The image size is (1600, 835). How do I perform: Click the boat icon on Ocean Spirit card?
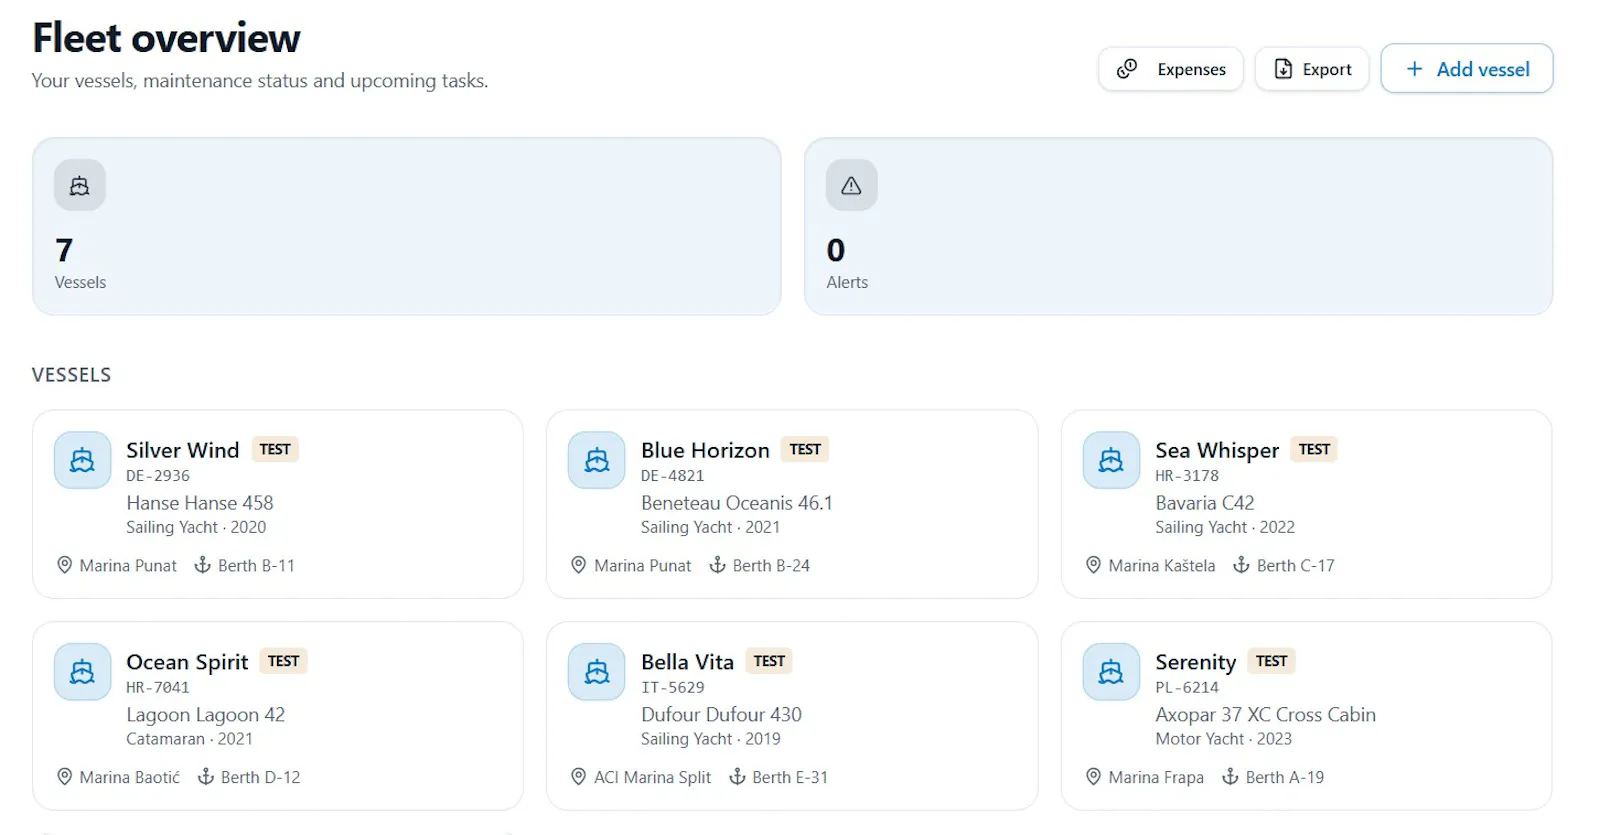pos(83,672)
